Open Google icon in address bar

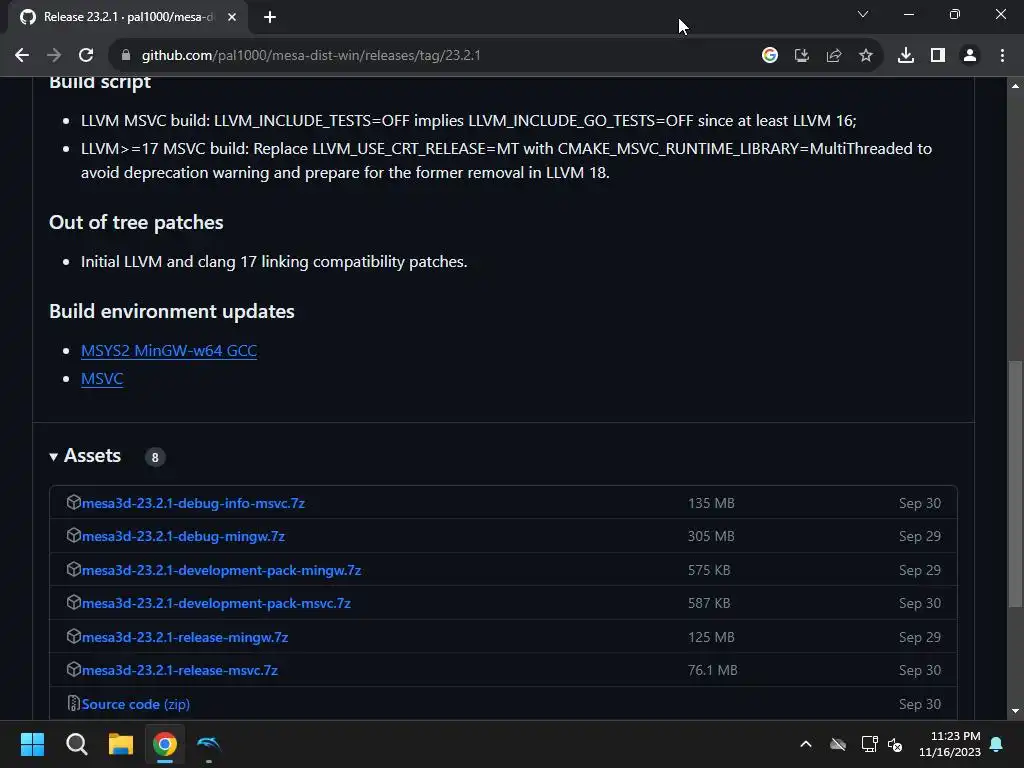click(x=770, y=56)
